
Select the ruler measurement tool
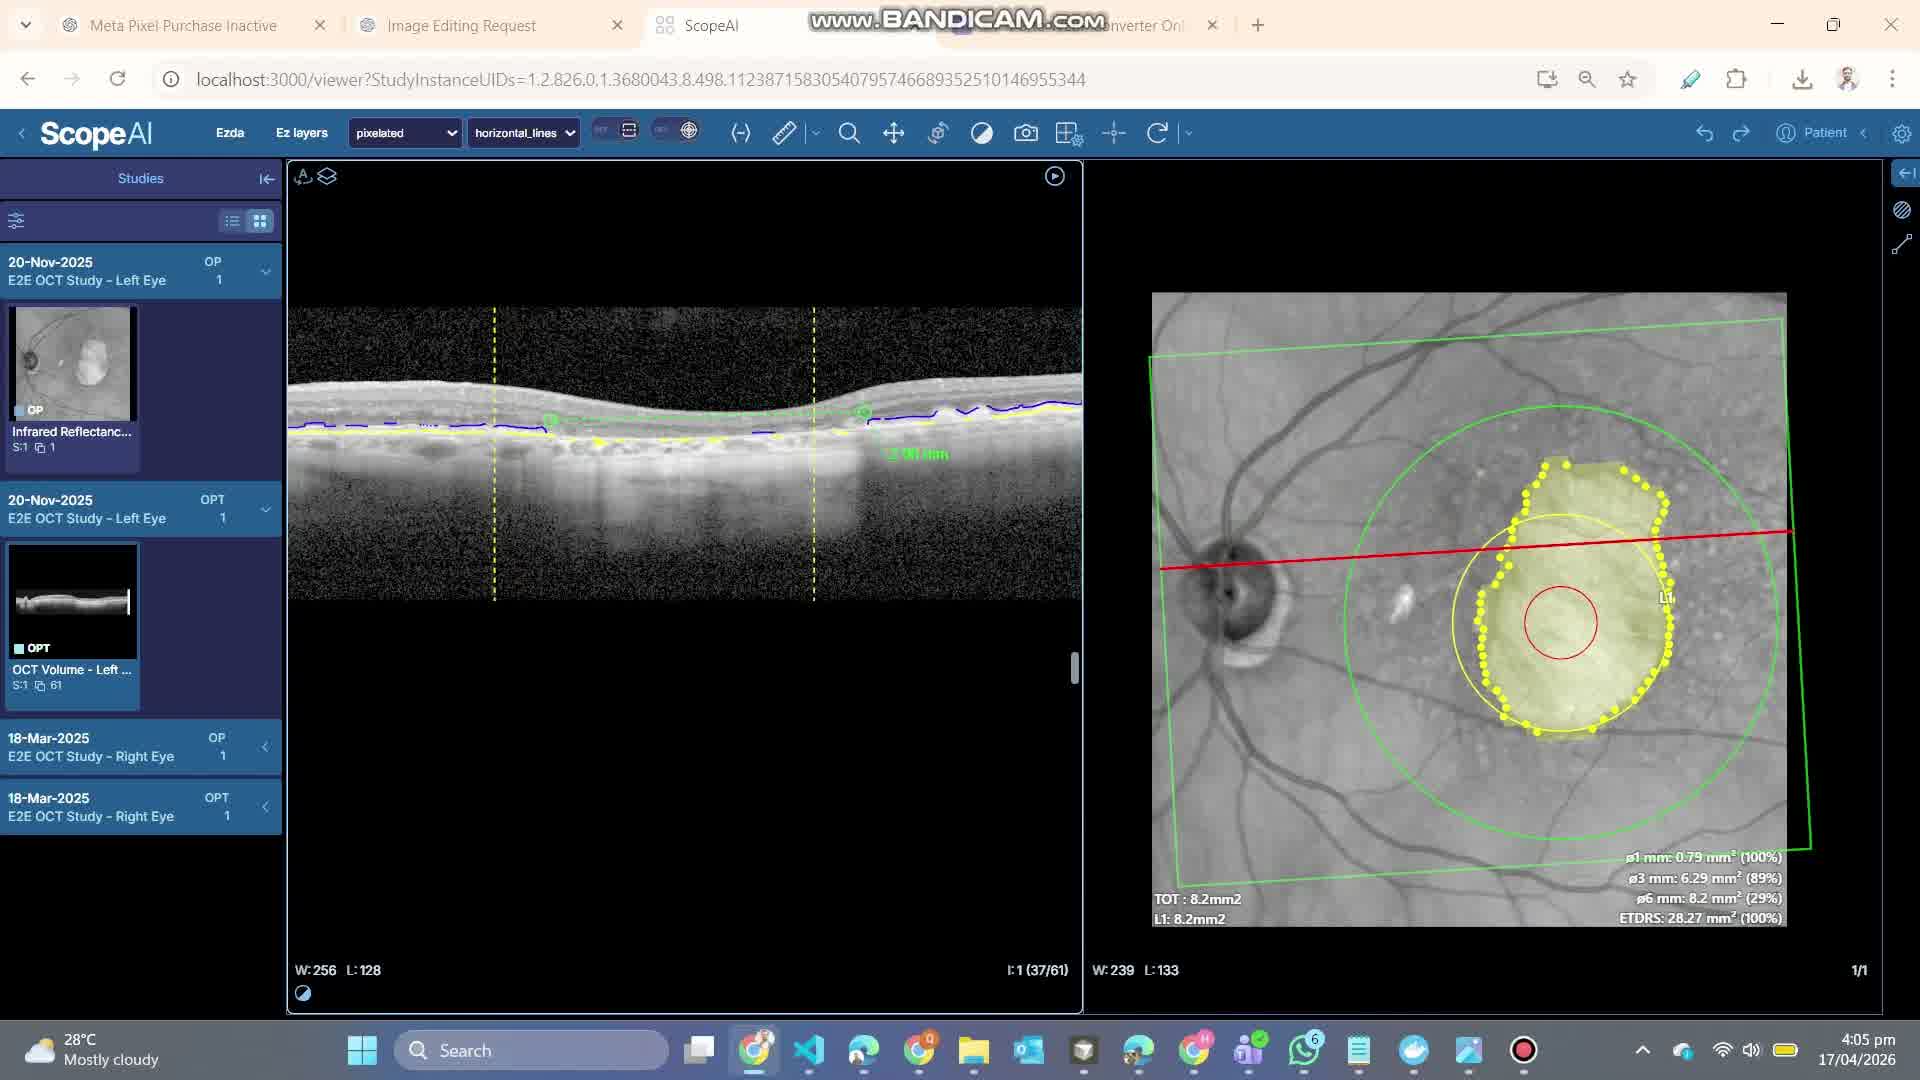click(784, 133)
